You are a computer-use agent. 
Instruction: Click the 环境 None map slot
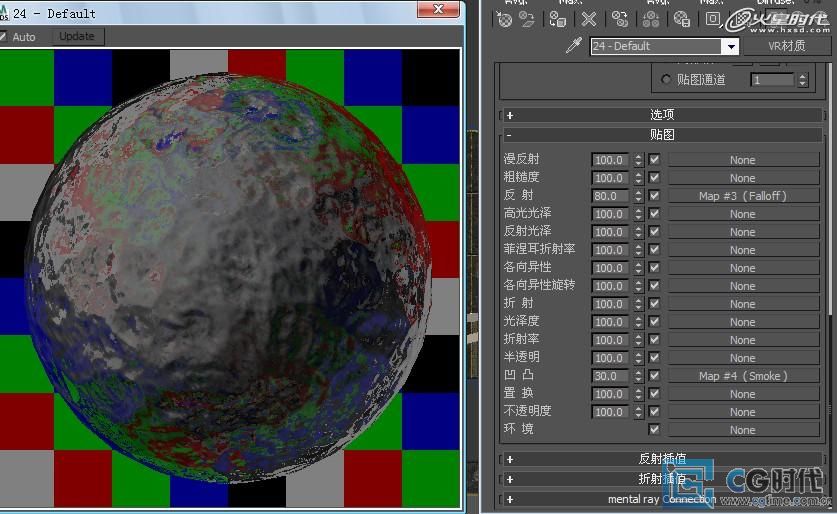(x=743, y=430)
